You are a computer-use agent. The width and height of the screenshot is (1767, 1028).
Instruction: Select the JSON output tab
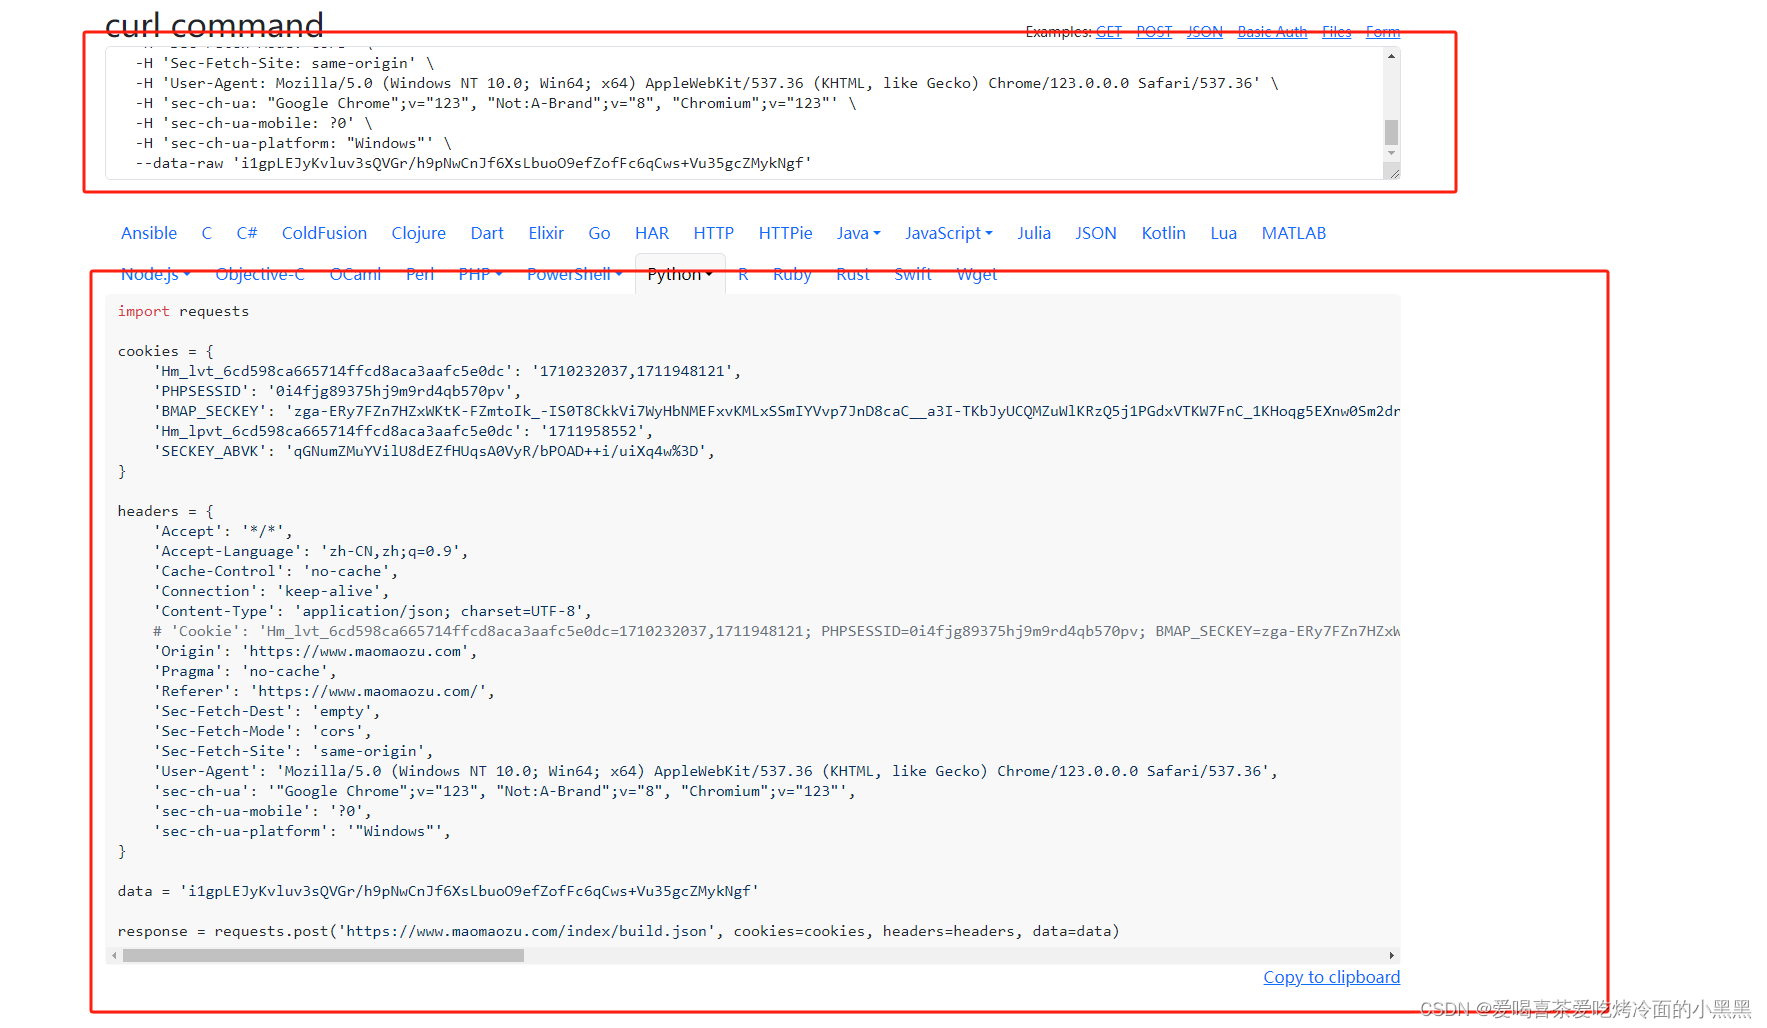[1096, 233]
